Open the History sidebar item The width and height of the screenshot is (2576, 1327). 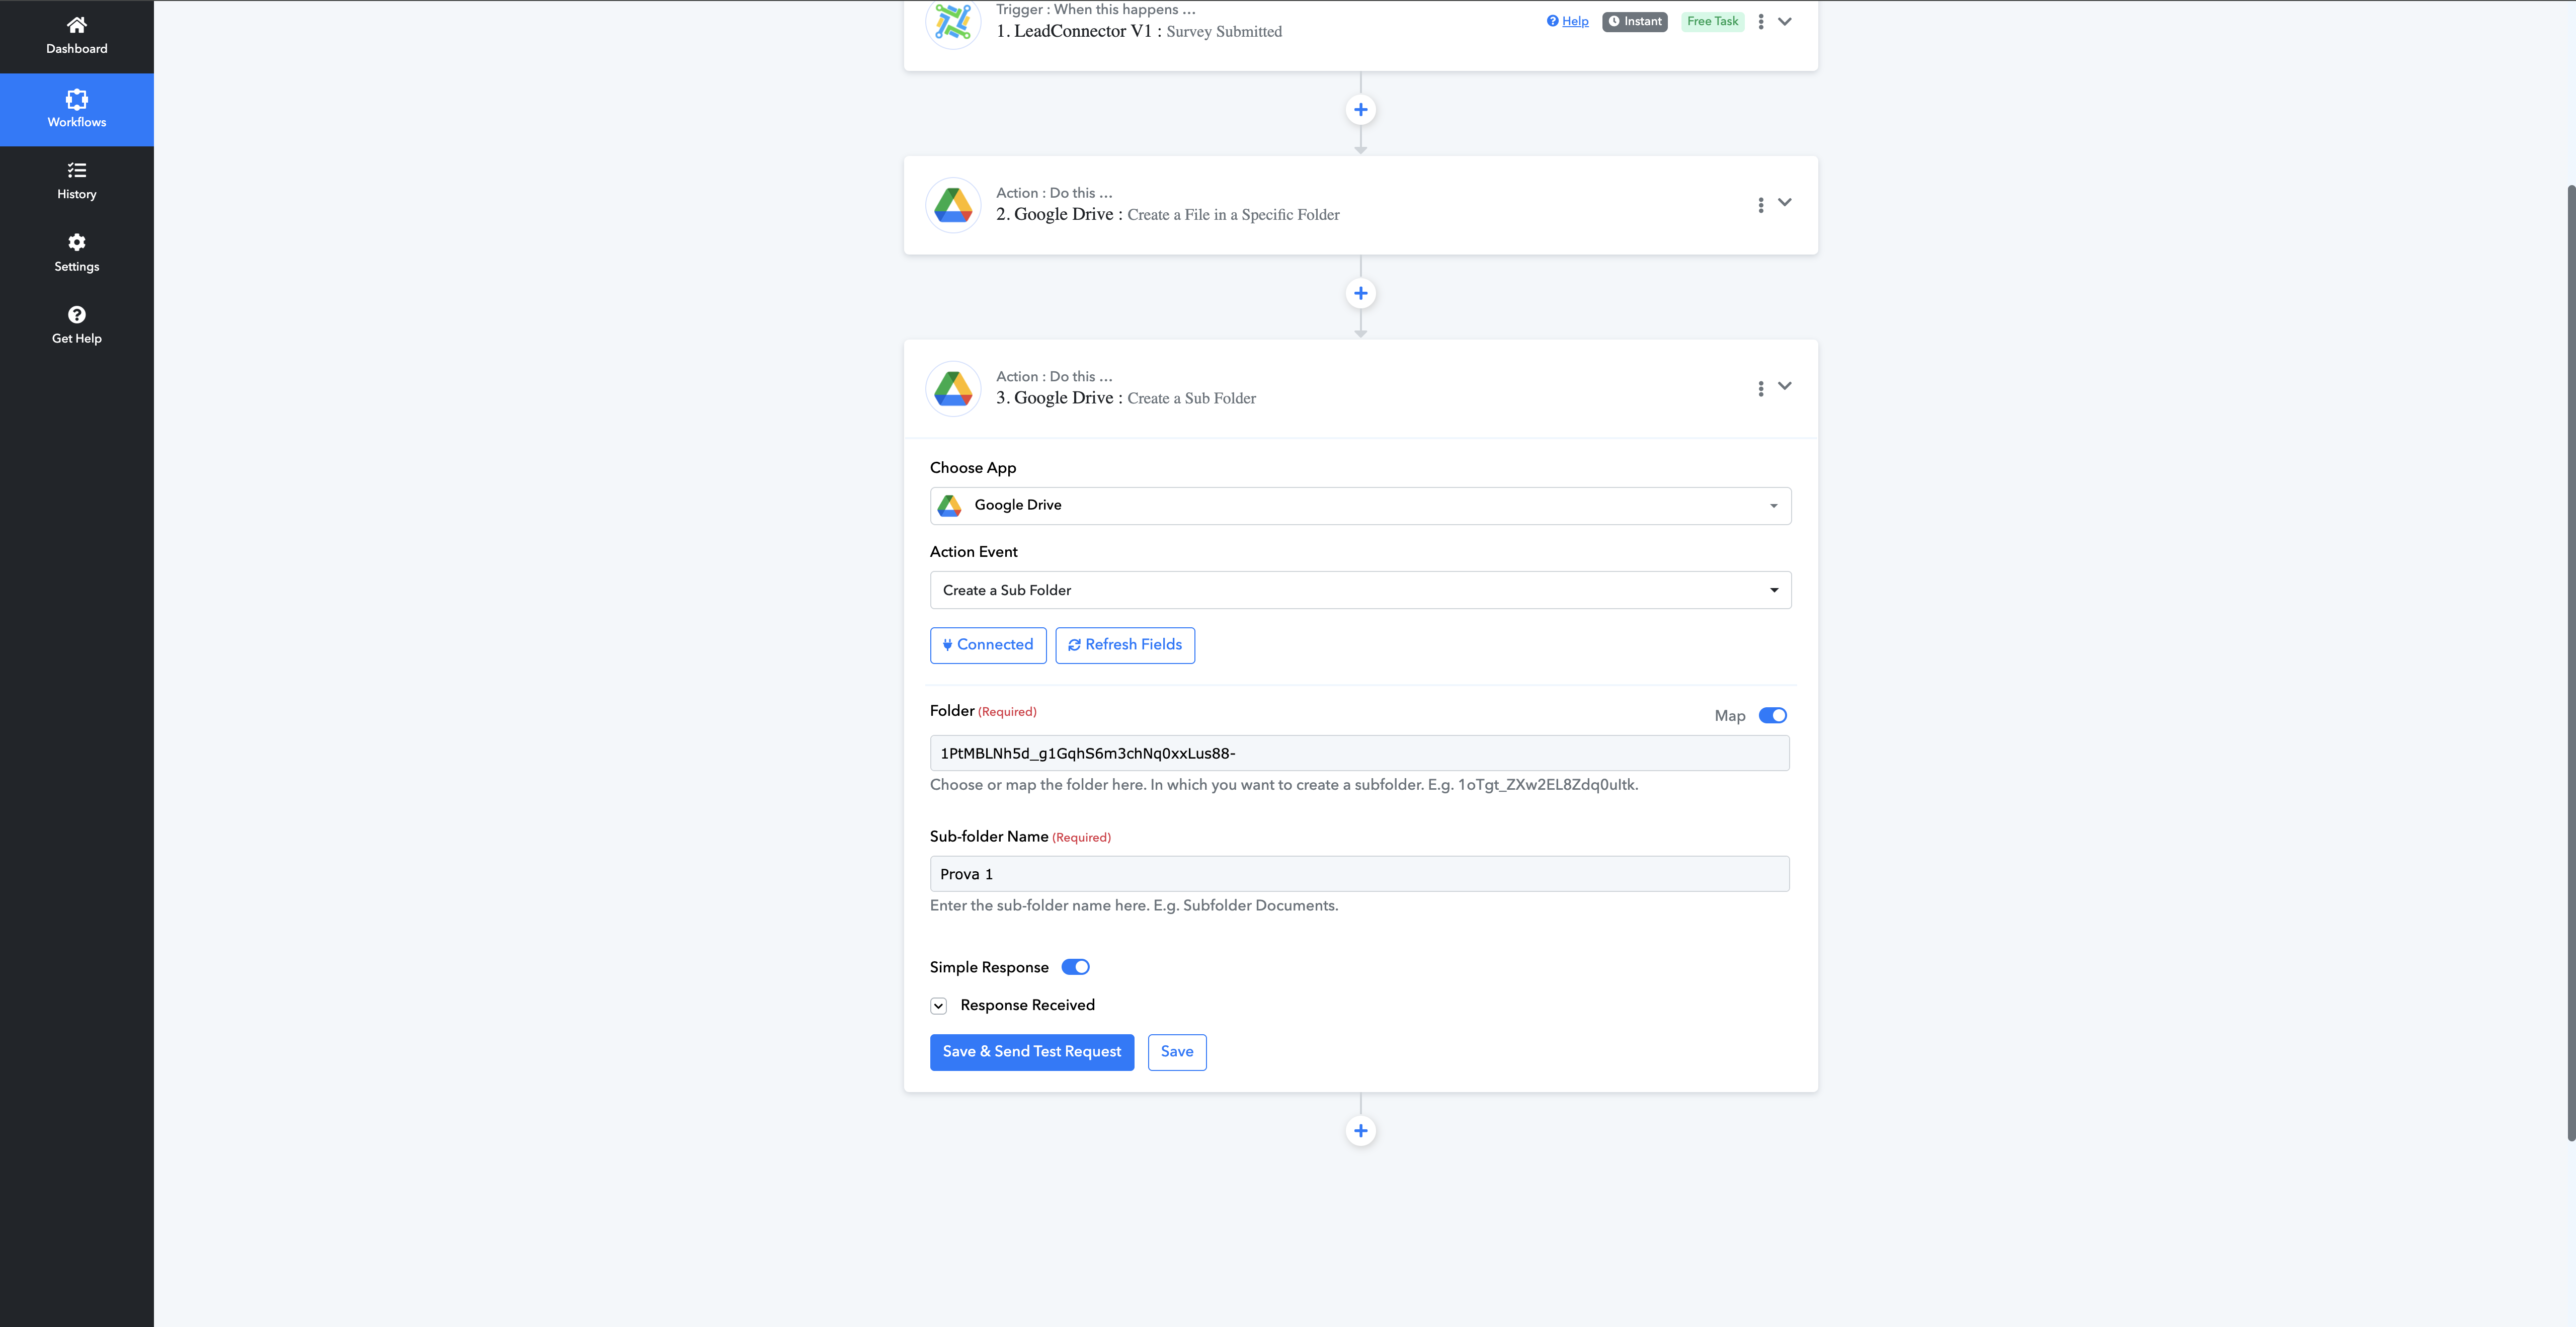click(x=76, y=181)
